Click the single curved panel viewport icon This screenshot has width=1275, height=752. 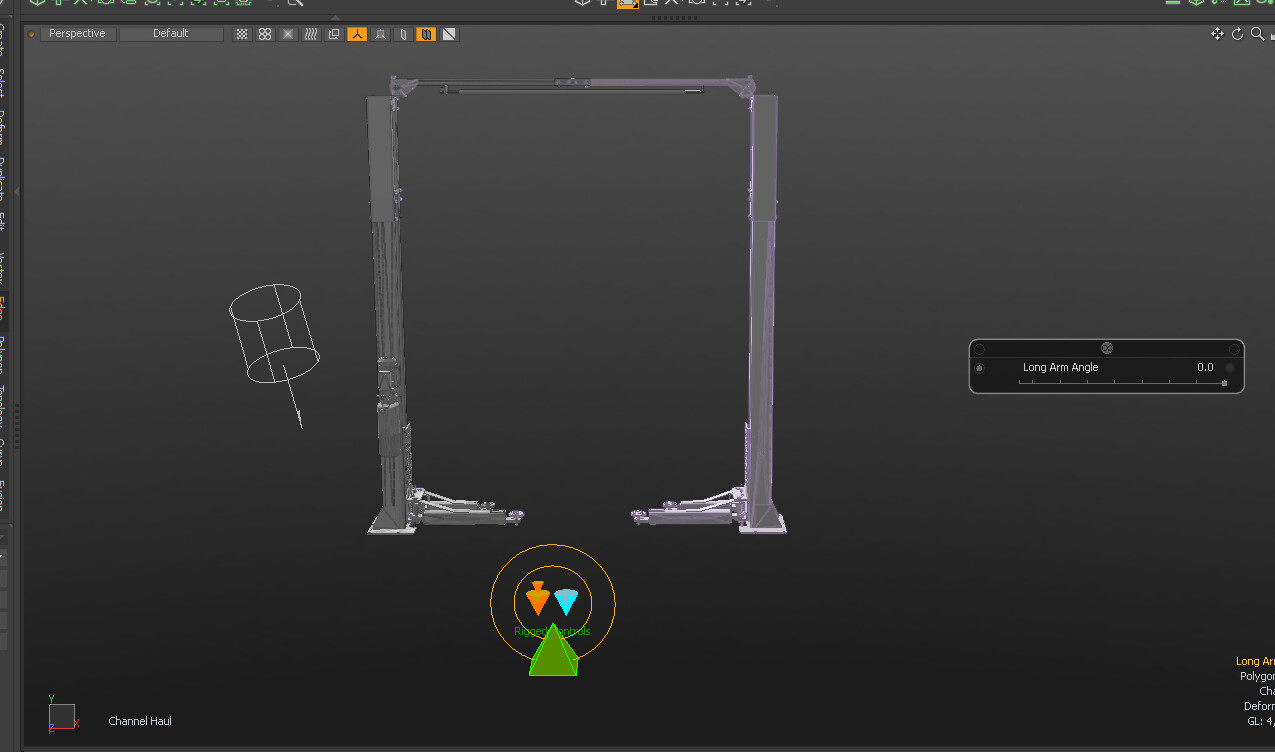click(x=403, y=34)
